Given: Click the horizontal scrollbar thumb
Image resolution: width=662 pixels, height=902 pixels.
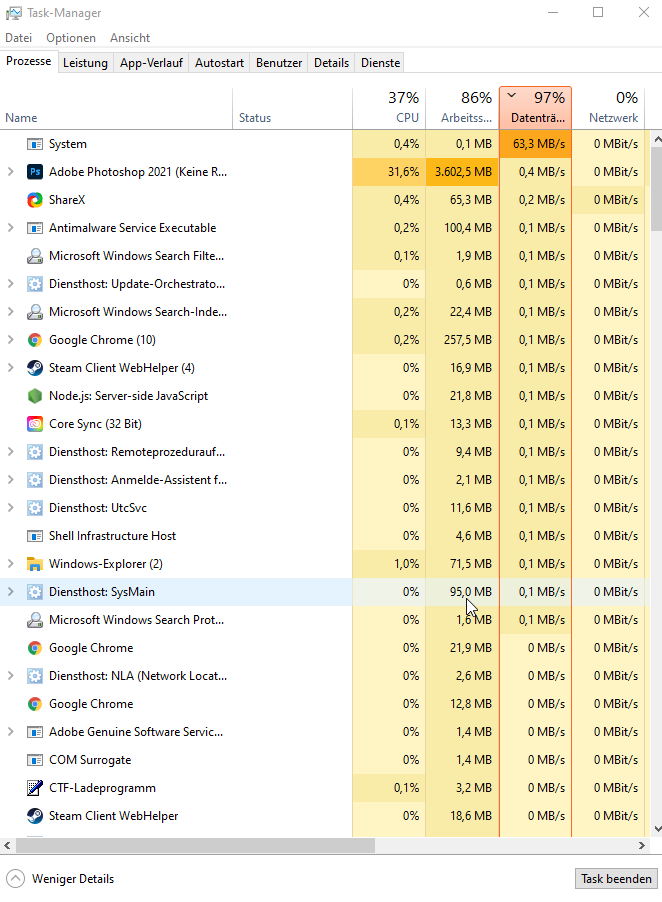Looking at the screenshot, I should pyautogui.click(x=196, y=846).
